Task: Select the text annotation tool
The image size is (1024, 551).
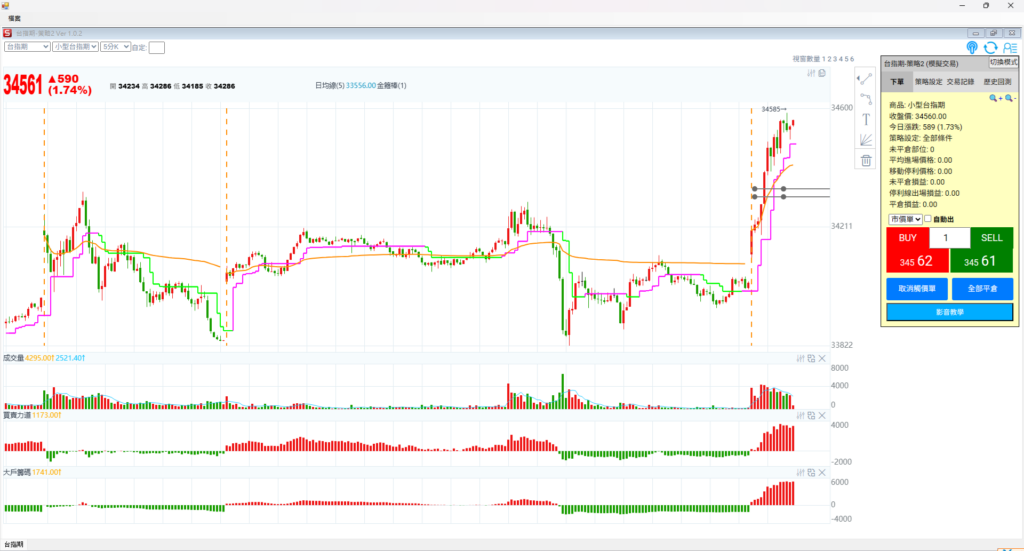Action: pyautogui.click(x=866, y=119)
